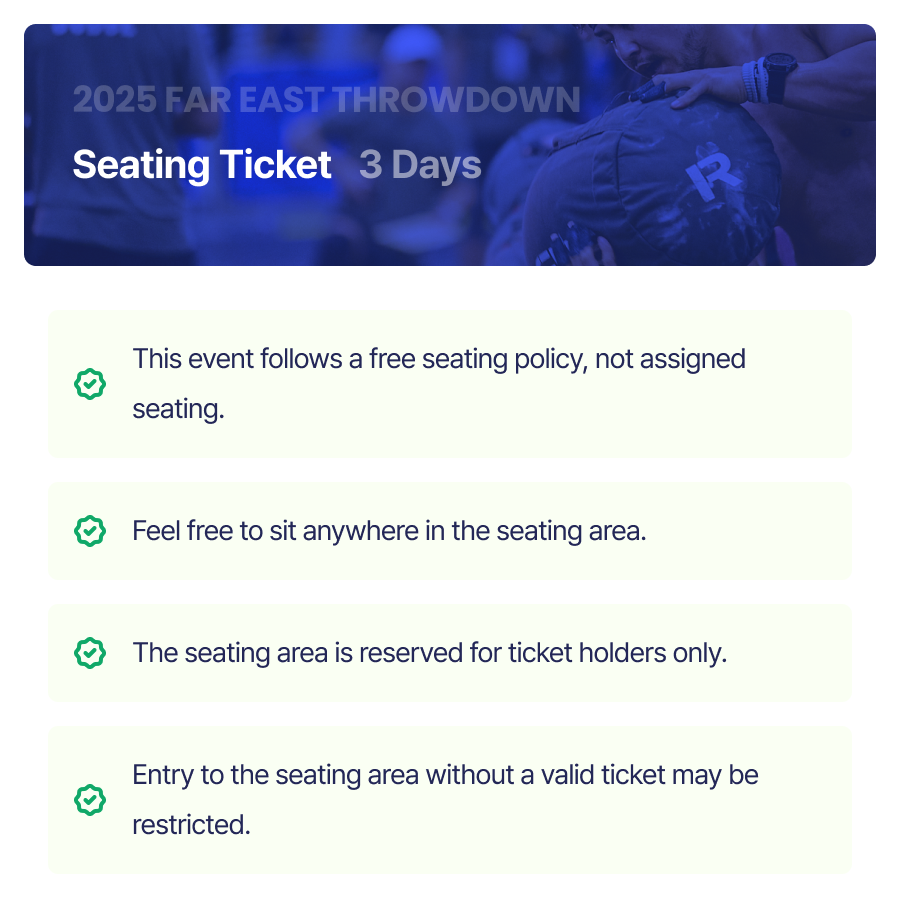Viewport: 900px width, 922px height.
Task: Click the R logo on the sandbag
Action: [712, 171]
